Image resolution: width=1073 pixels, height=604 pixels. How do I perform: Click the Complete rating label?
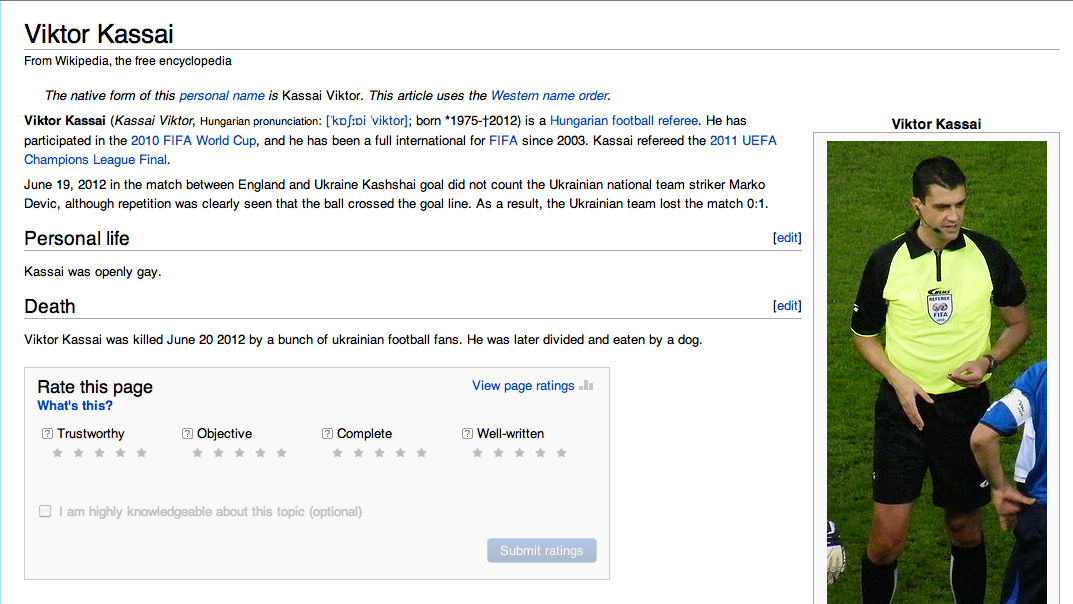click(x=365, y=434)
